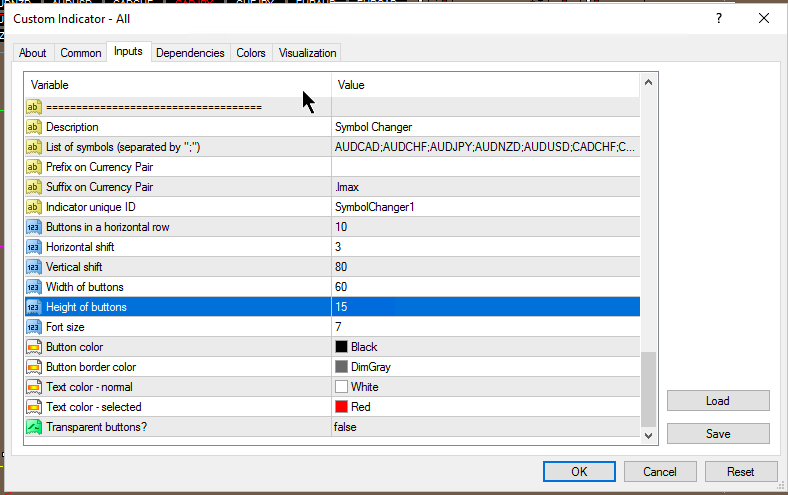Click the integer icon beside Font size
788x495 pixels.
[34, 327]
